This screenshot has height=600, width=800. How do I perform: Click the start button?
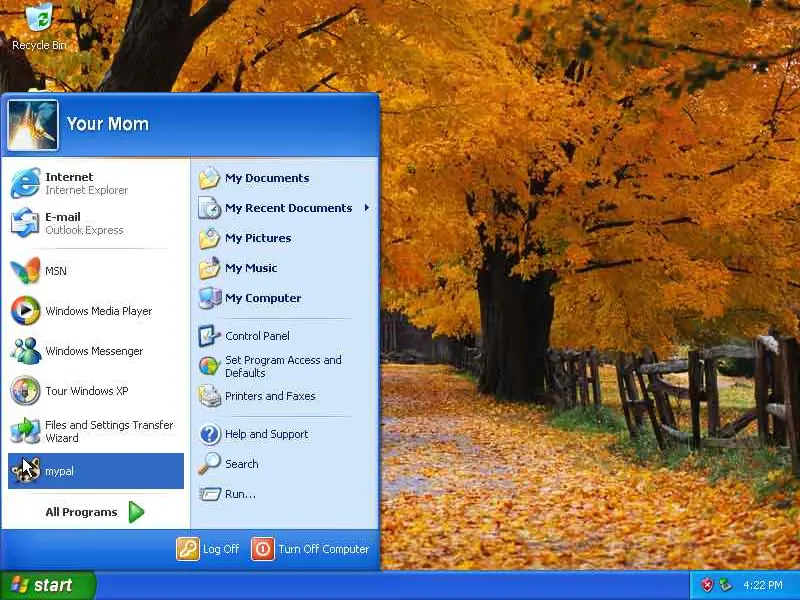point(48,585)
